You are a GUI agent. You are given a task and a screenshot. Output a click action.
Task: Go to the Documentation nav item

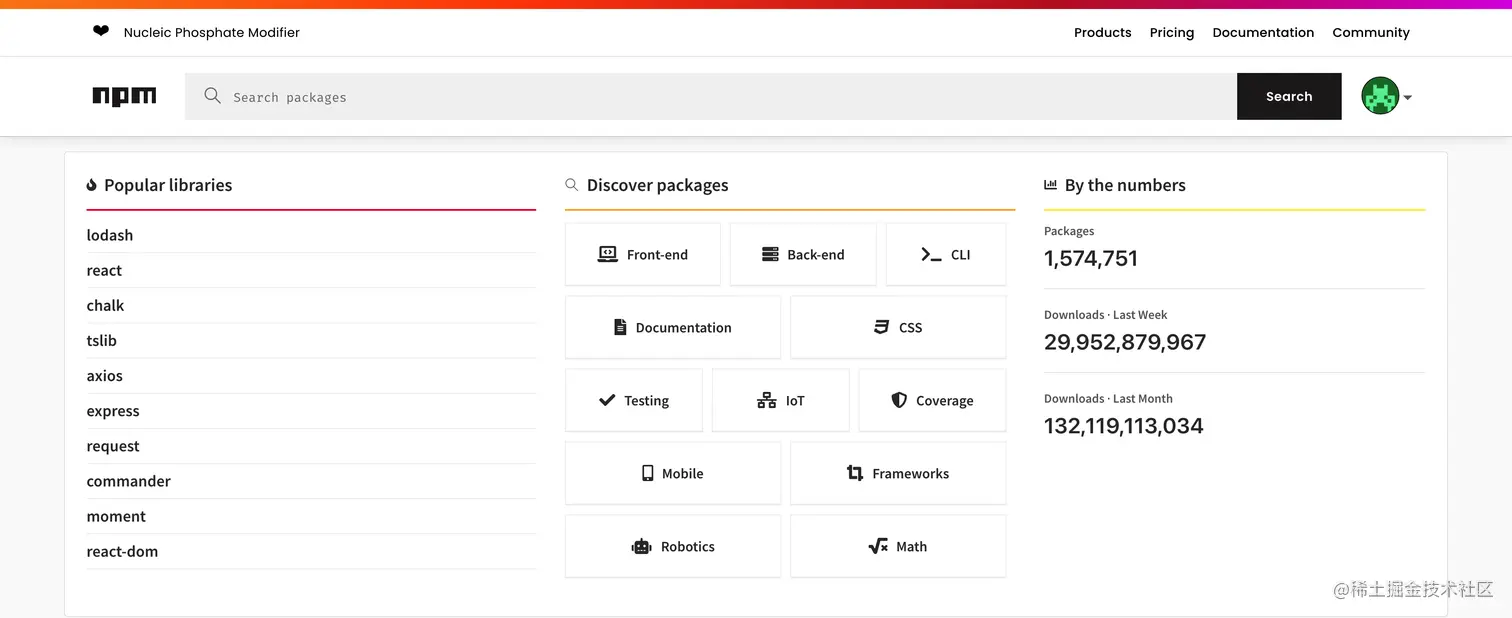[x=1263, y=32]
